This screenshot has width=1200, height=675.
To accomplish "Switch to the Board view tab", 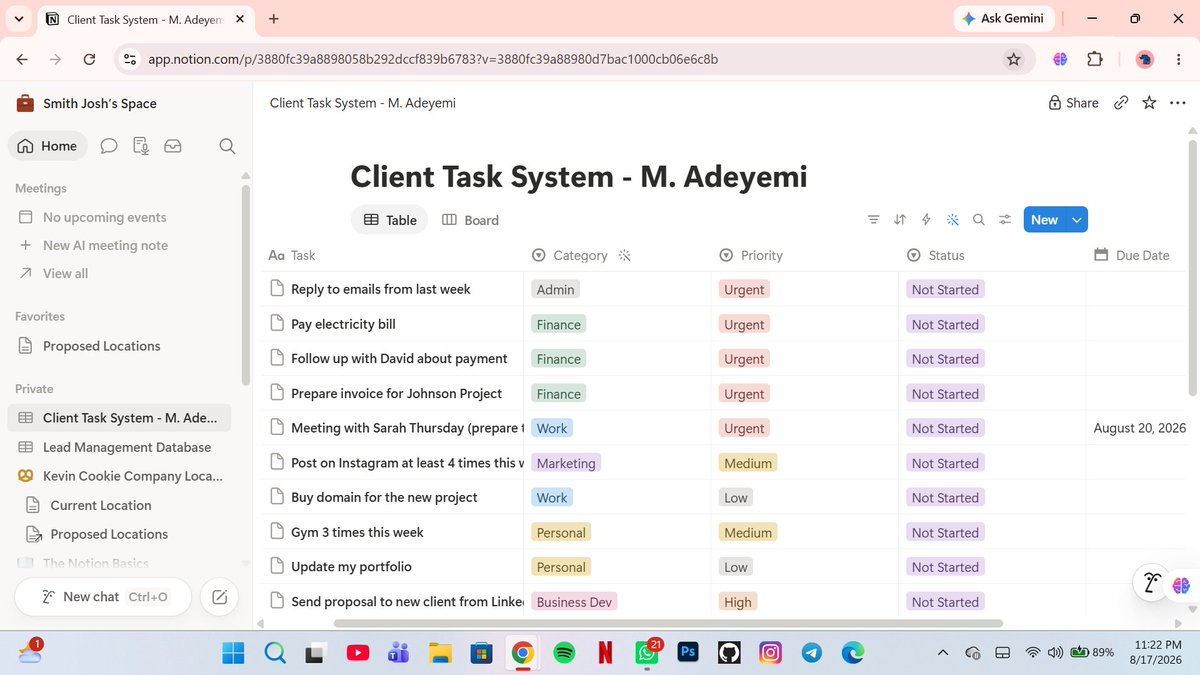I will (x=470, y=220).
